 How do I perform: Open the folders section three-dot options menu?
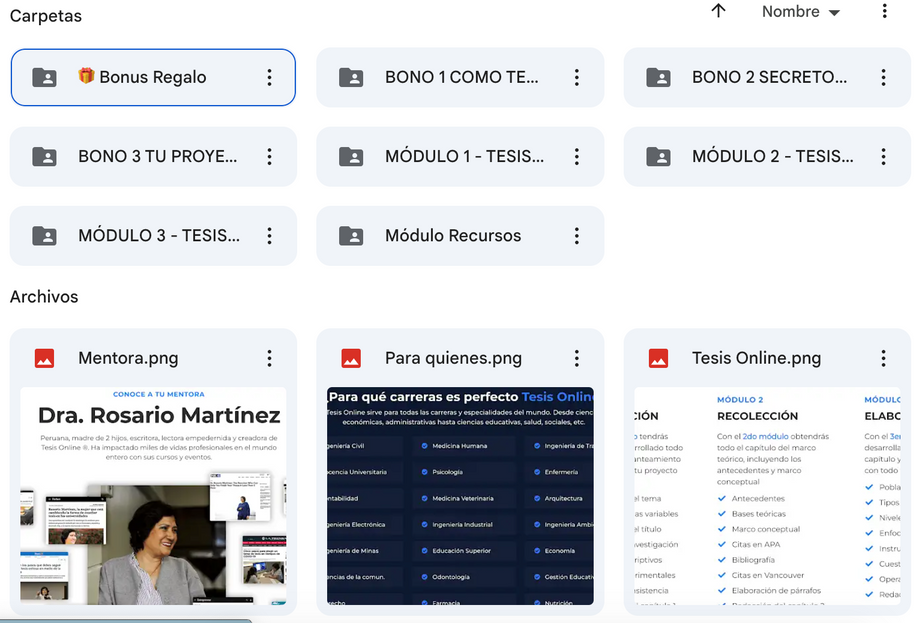884,11
